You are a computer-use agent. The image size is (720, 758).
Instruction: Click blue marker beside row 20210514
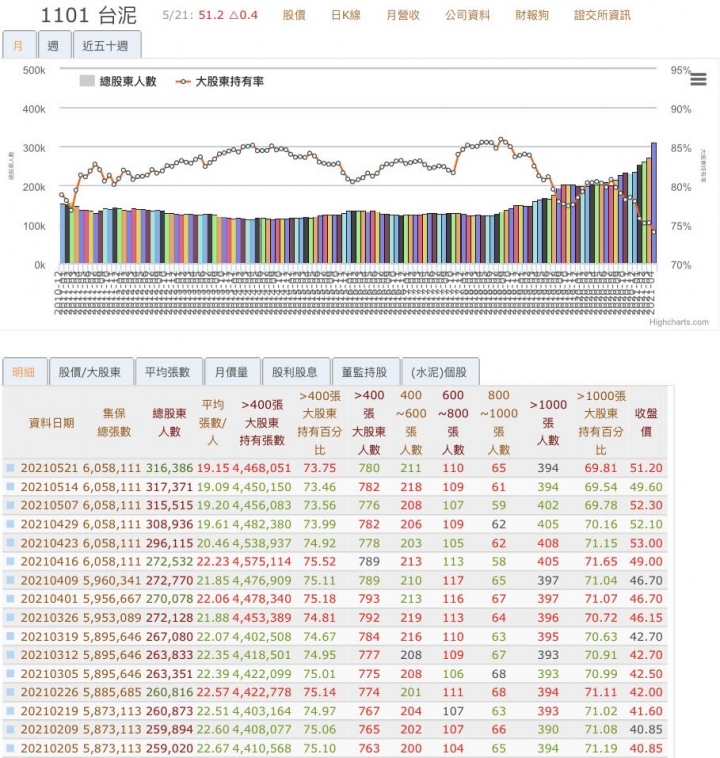pos(10,486)
